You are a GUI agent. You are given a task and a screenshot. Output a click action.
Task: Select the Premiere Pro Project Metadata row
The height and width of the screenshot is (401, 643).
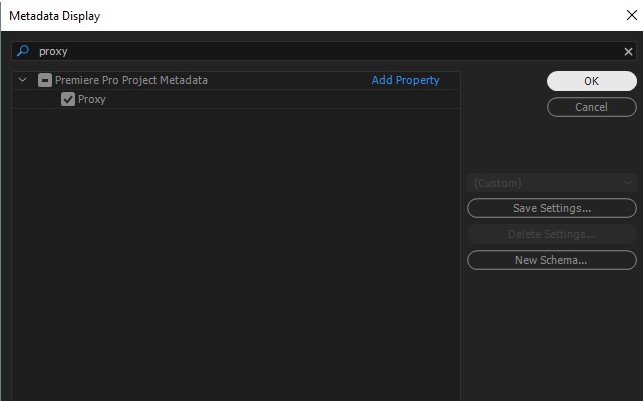coord(132,80)
